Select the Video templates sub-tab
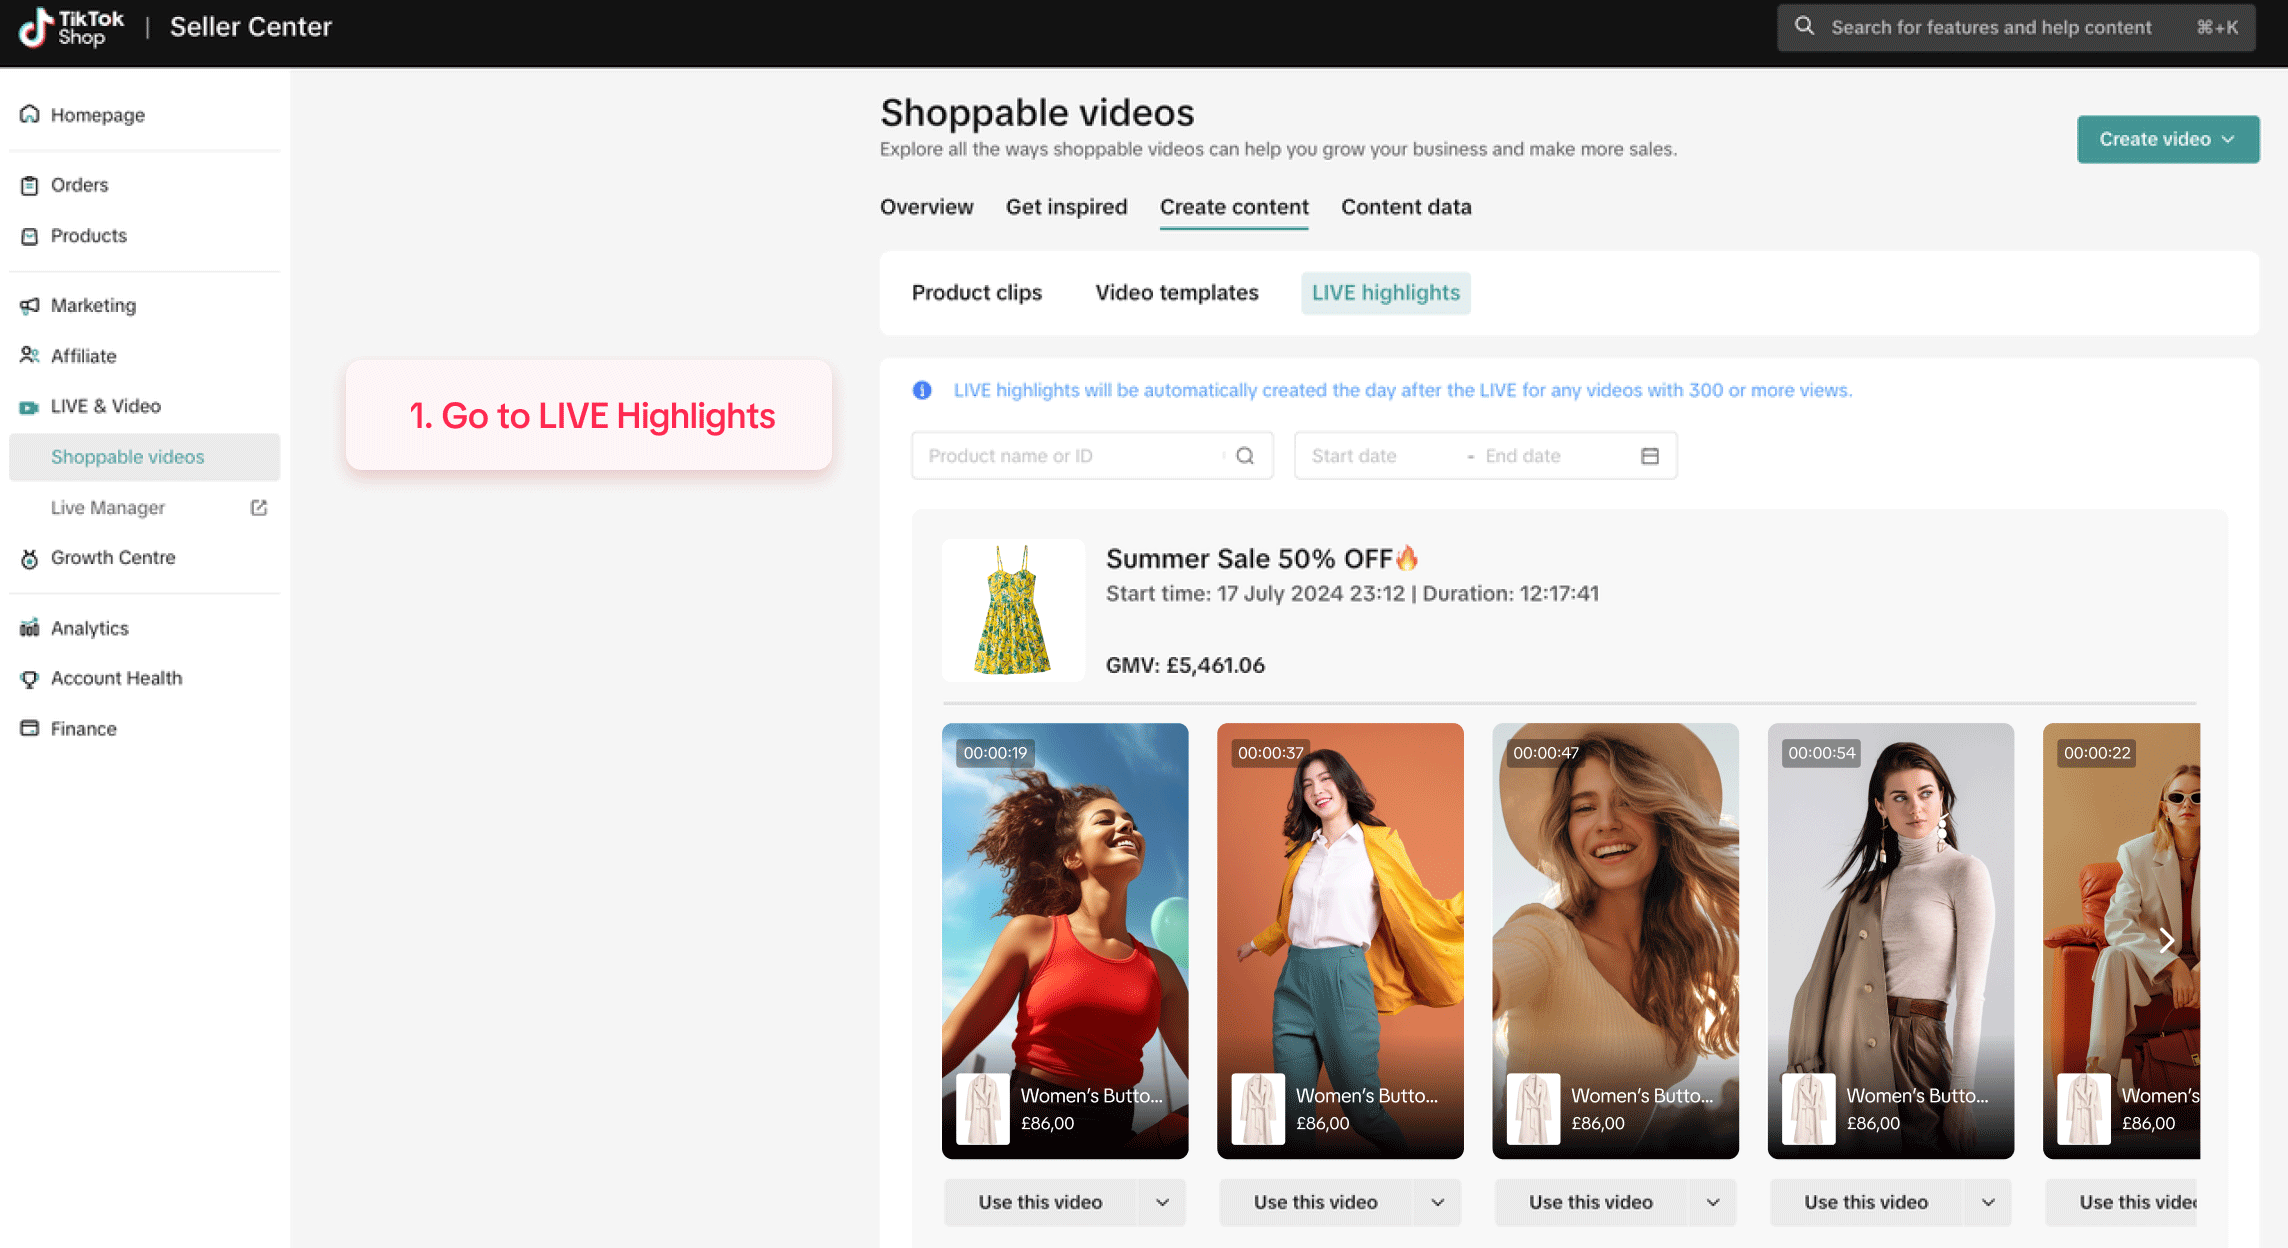The image size is (2288, 1248). point(1177,293)
